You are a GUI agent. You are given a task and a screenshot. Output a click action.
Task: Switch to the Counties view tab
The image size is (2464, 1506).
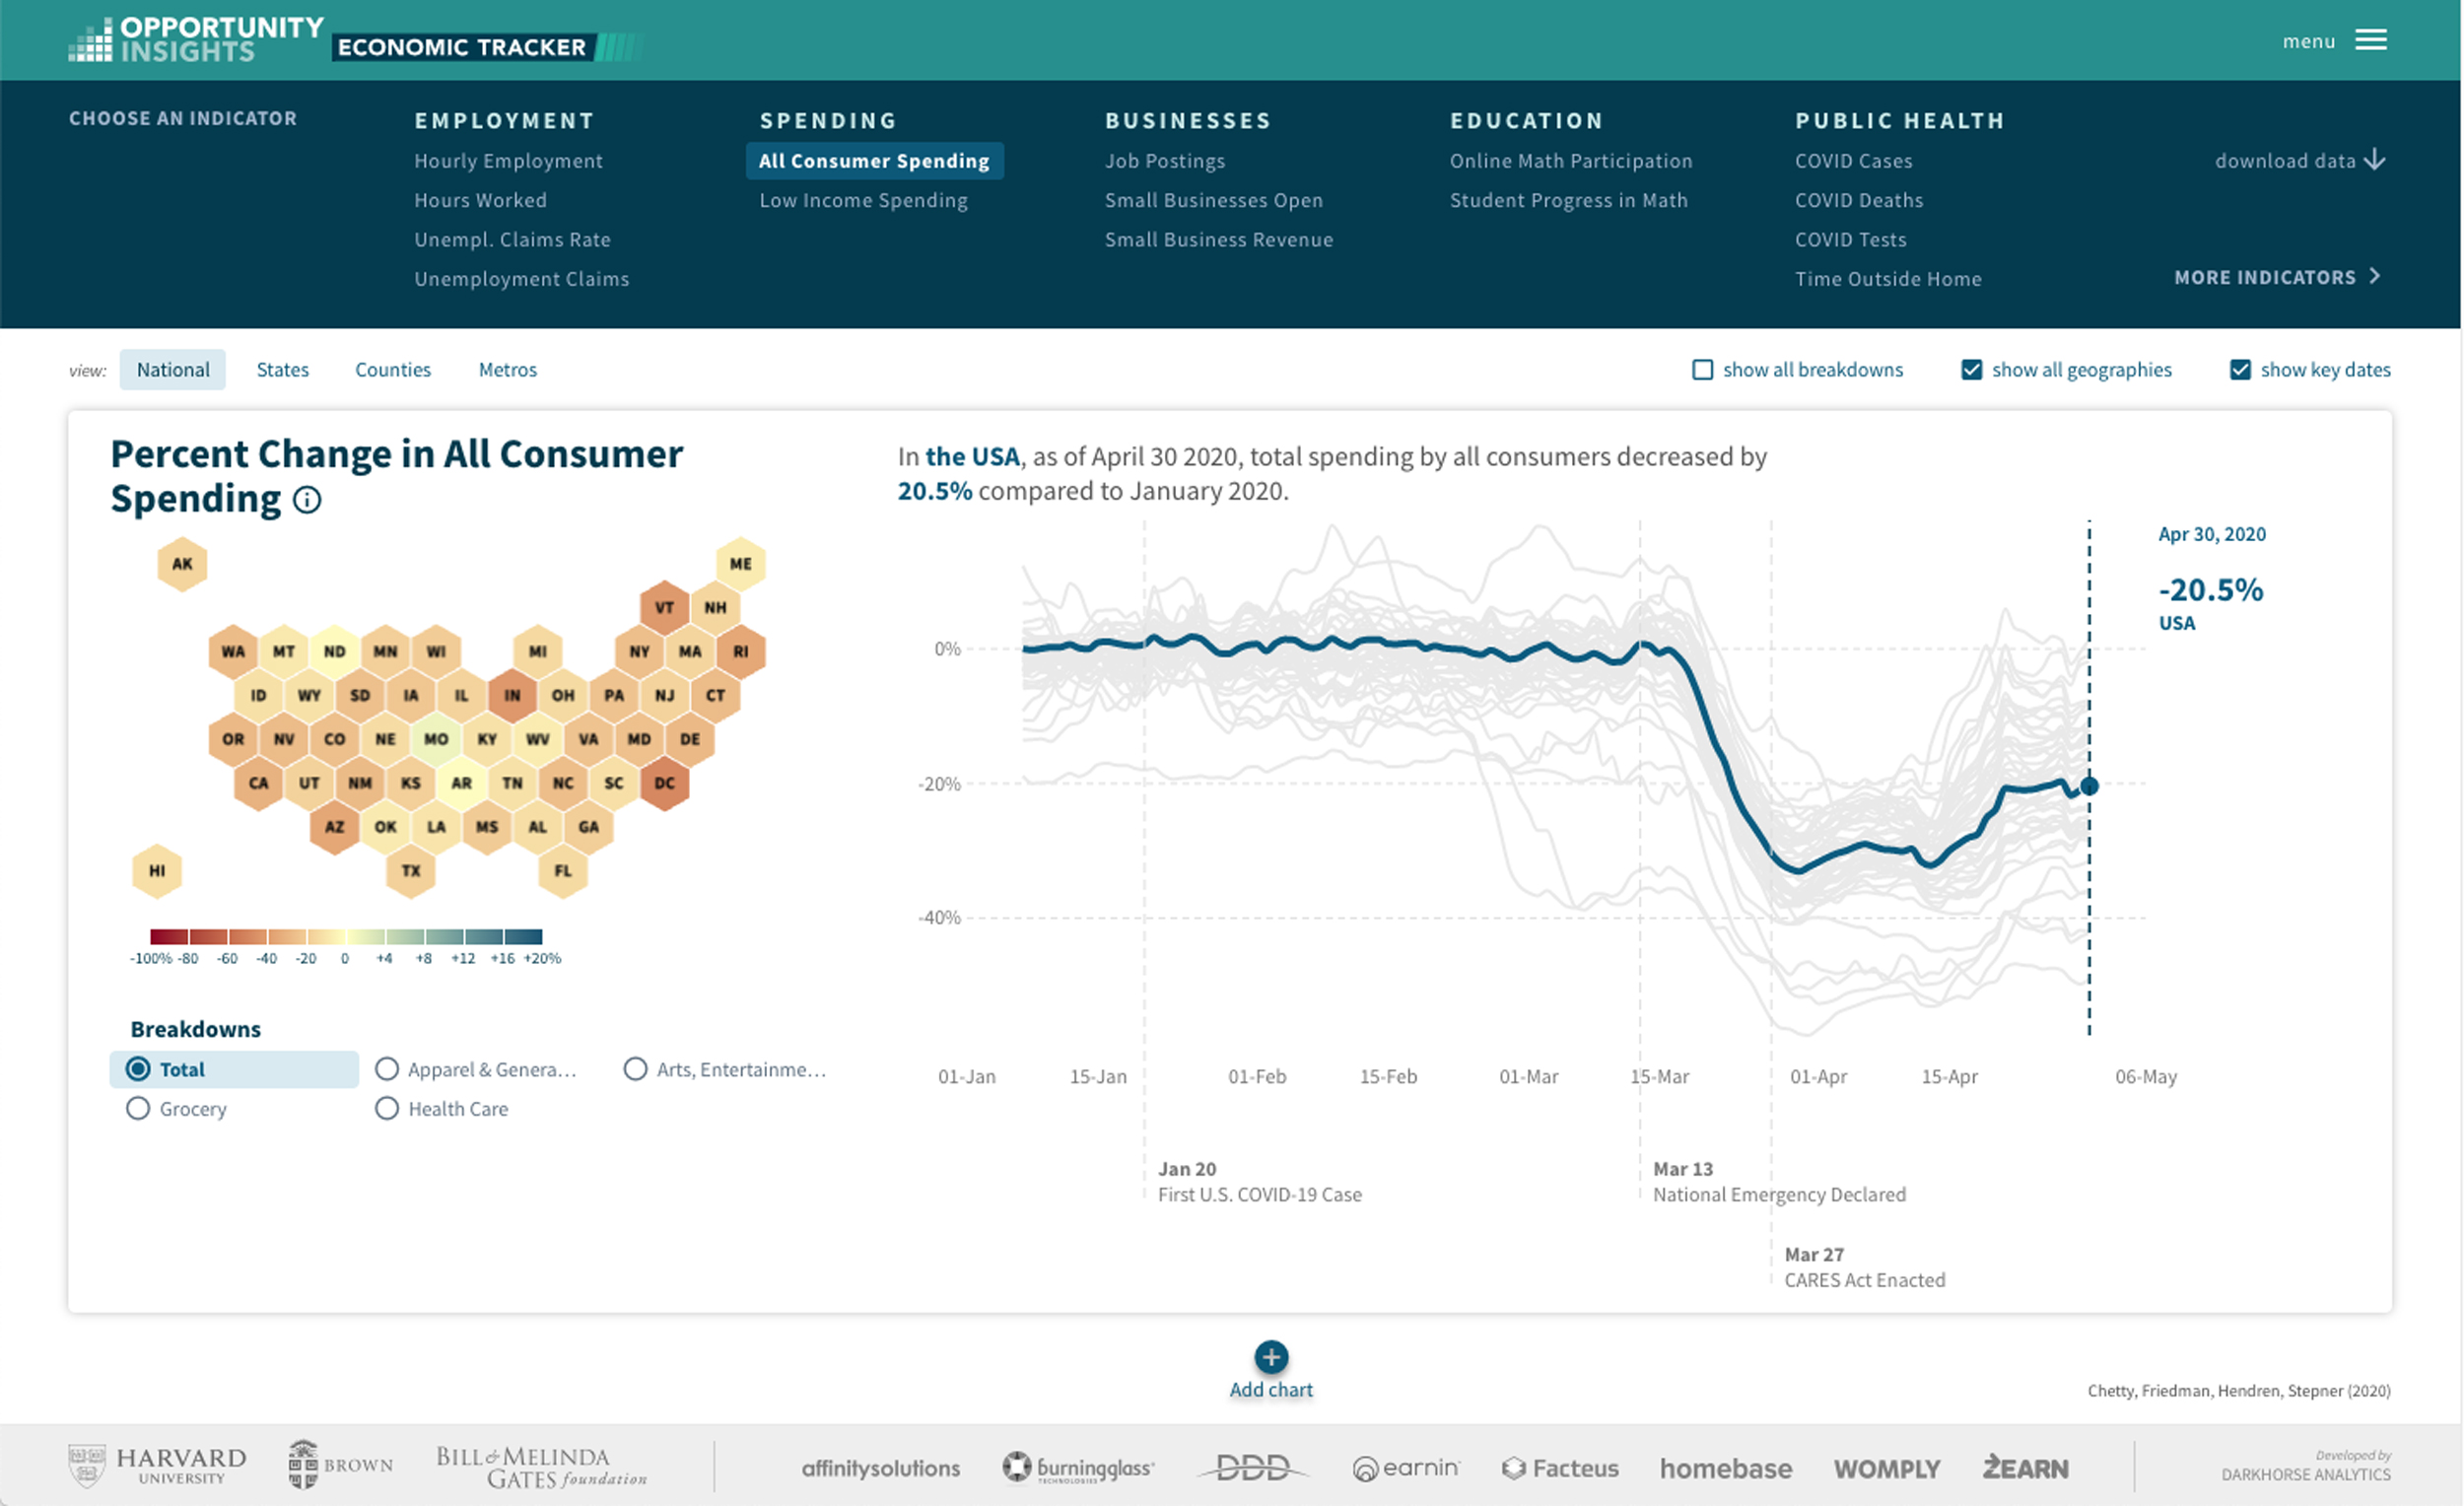[393, 370]
